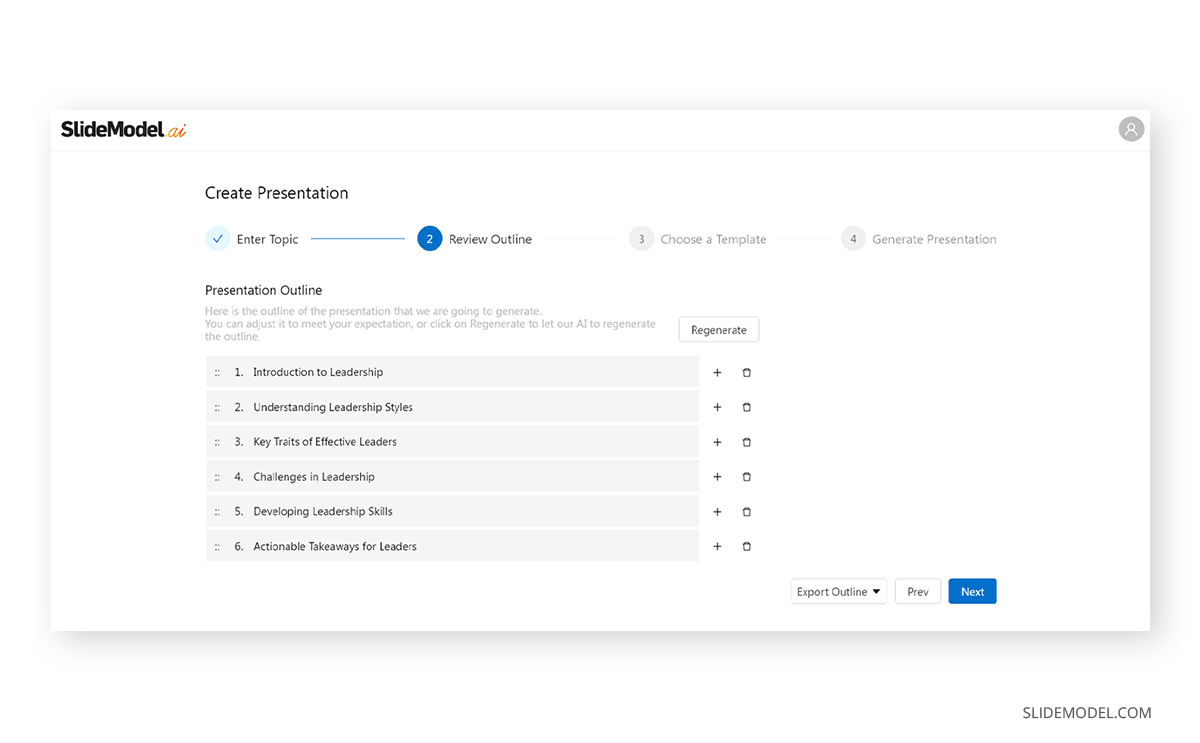The width and height of the screenshot is (1200, 743).
Task: Select the Understanding Leadership Styles outline row
Action: (450, 406)
